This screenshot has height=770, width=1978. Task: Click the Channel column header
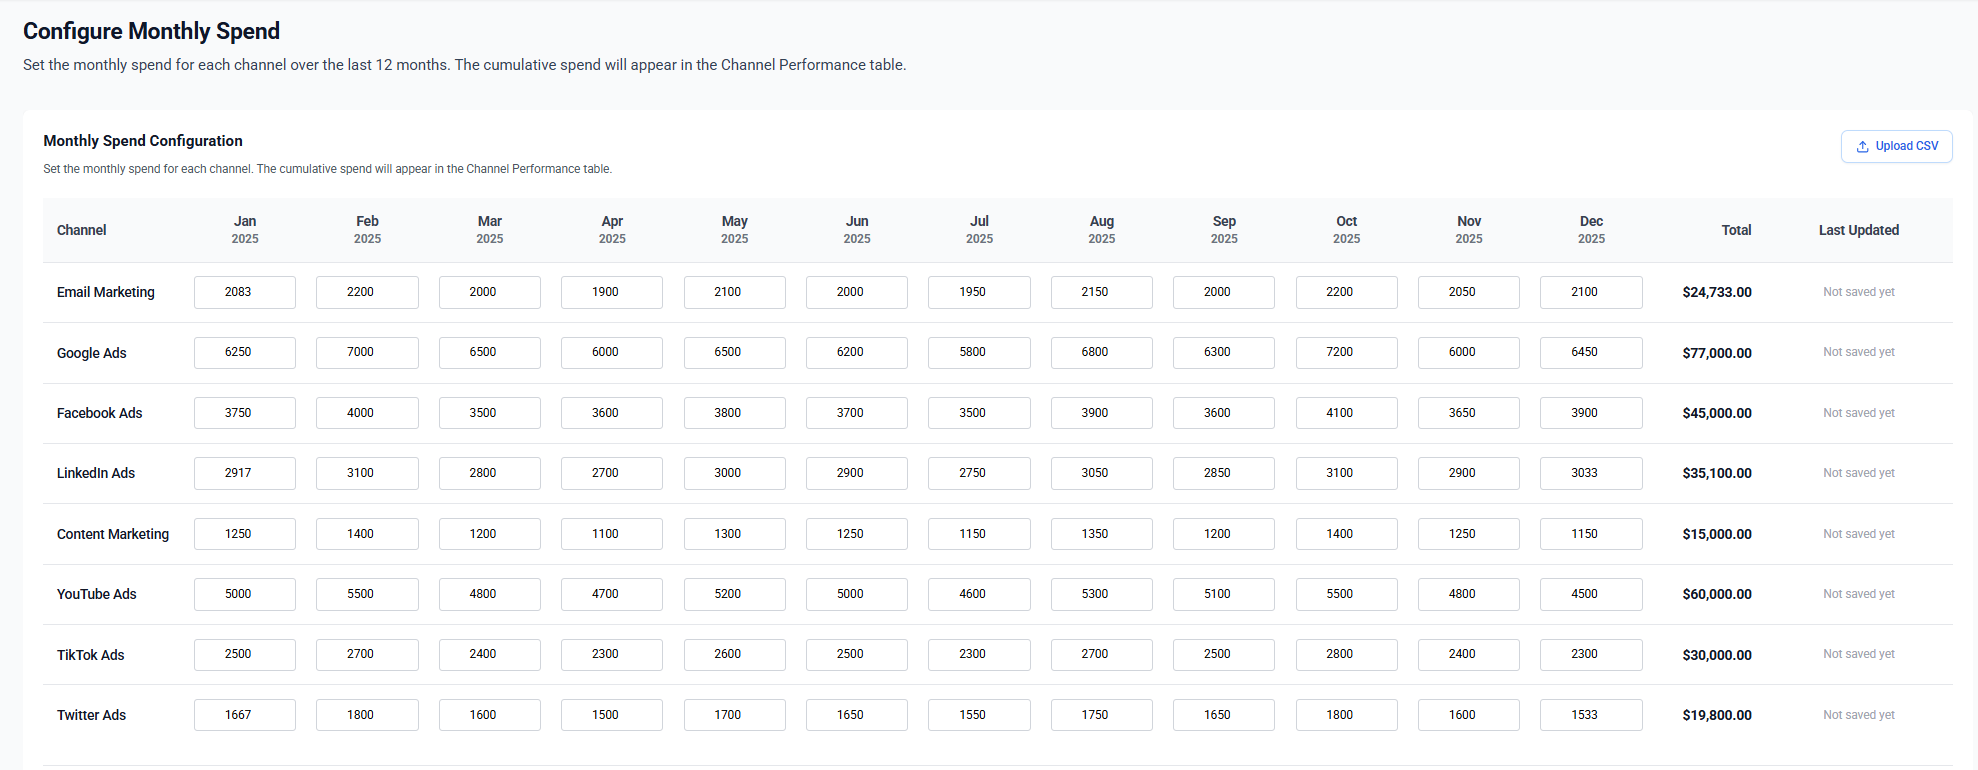(82, 230)
